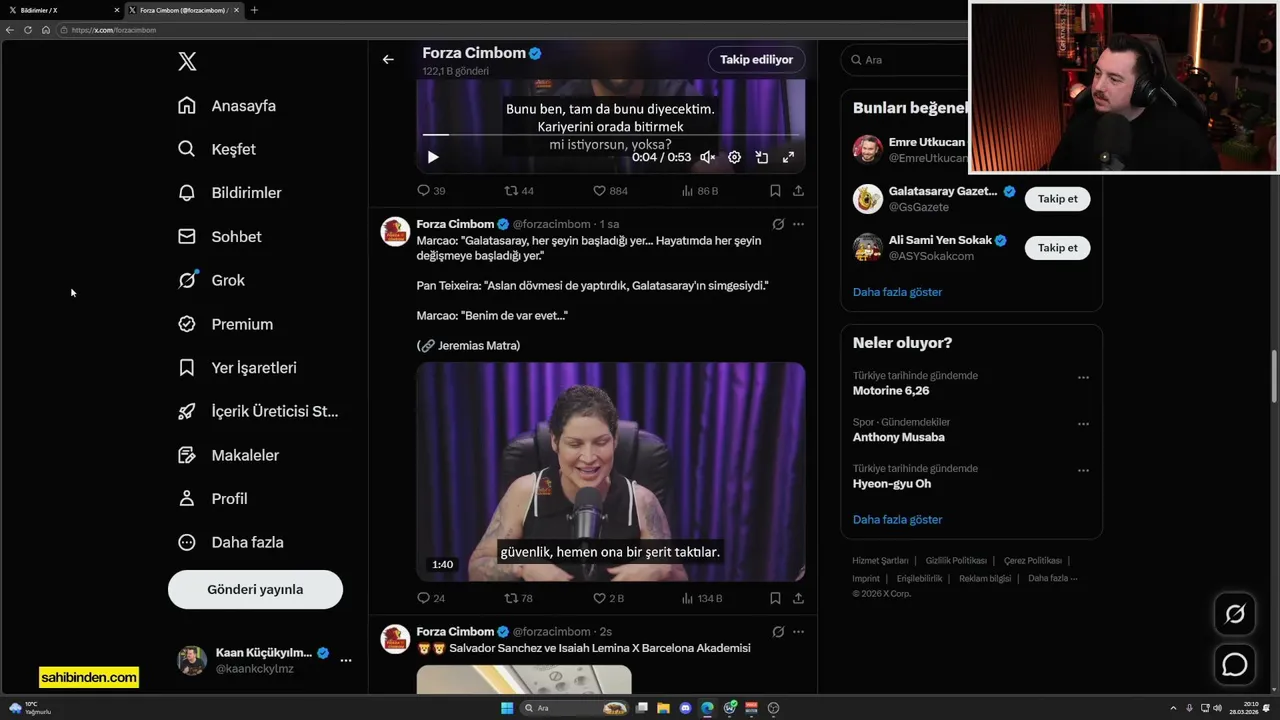The height and width of the screenshot is (720, 1280).
Task: View stats showing 86 B views
Action: point(700,190)
